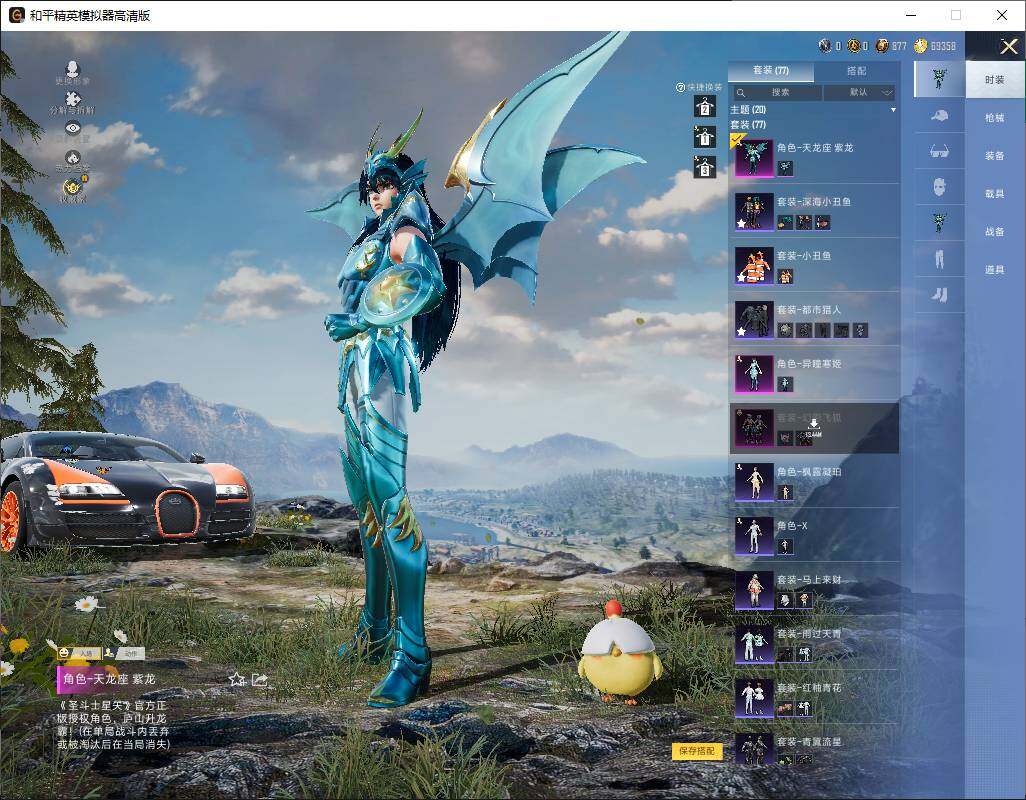This screenshot has width=1026, height=800.
Task: Click the 搜索 search field
Action: [x=776, y=92]
